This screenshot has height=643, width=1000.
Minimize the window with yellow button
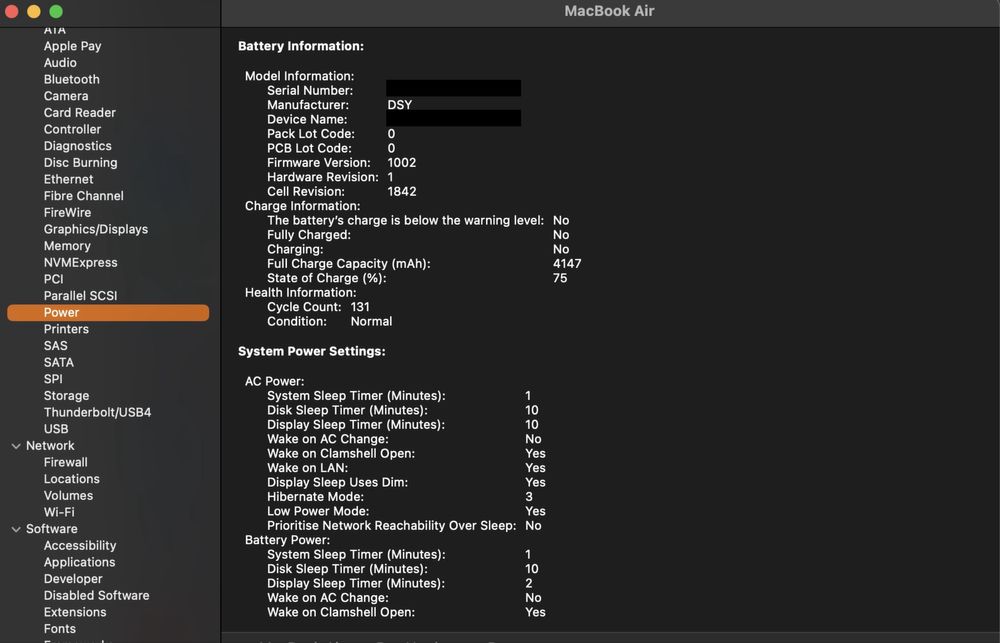coord(34,11)
